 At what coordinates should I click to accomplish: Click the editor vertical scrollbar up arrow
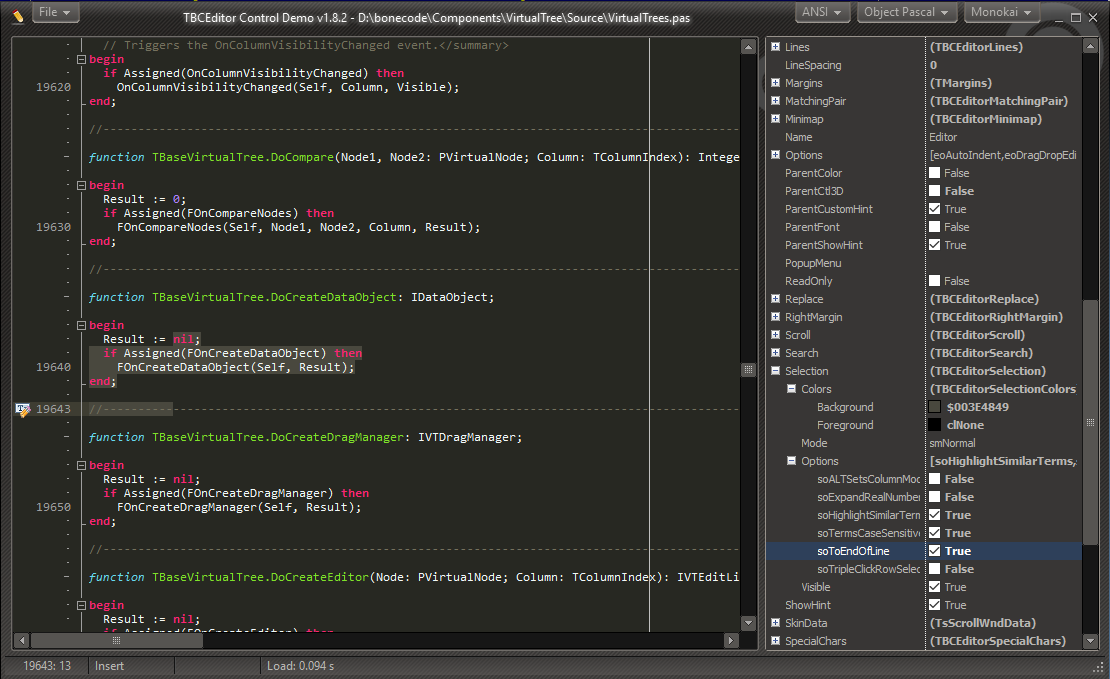click(x=748, y=46)
